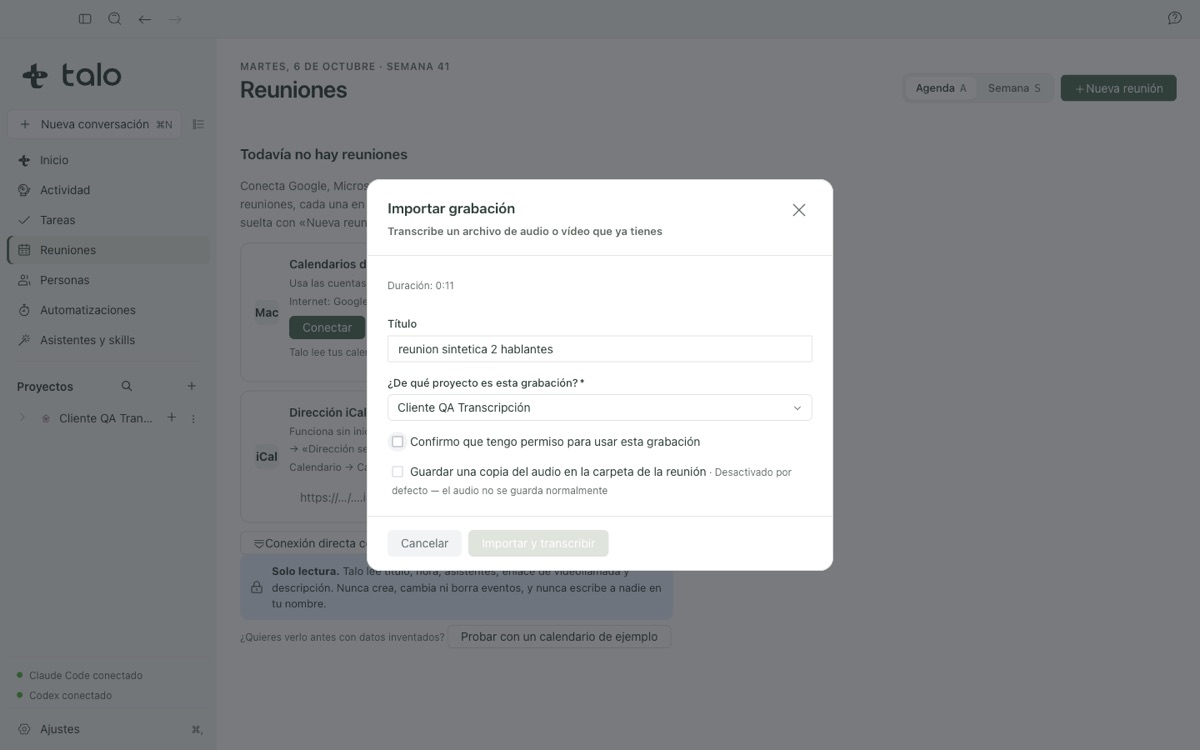
Task: Expand Conexión directa section
Action: [306, 543]
